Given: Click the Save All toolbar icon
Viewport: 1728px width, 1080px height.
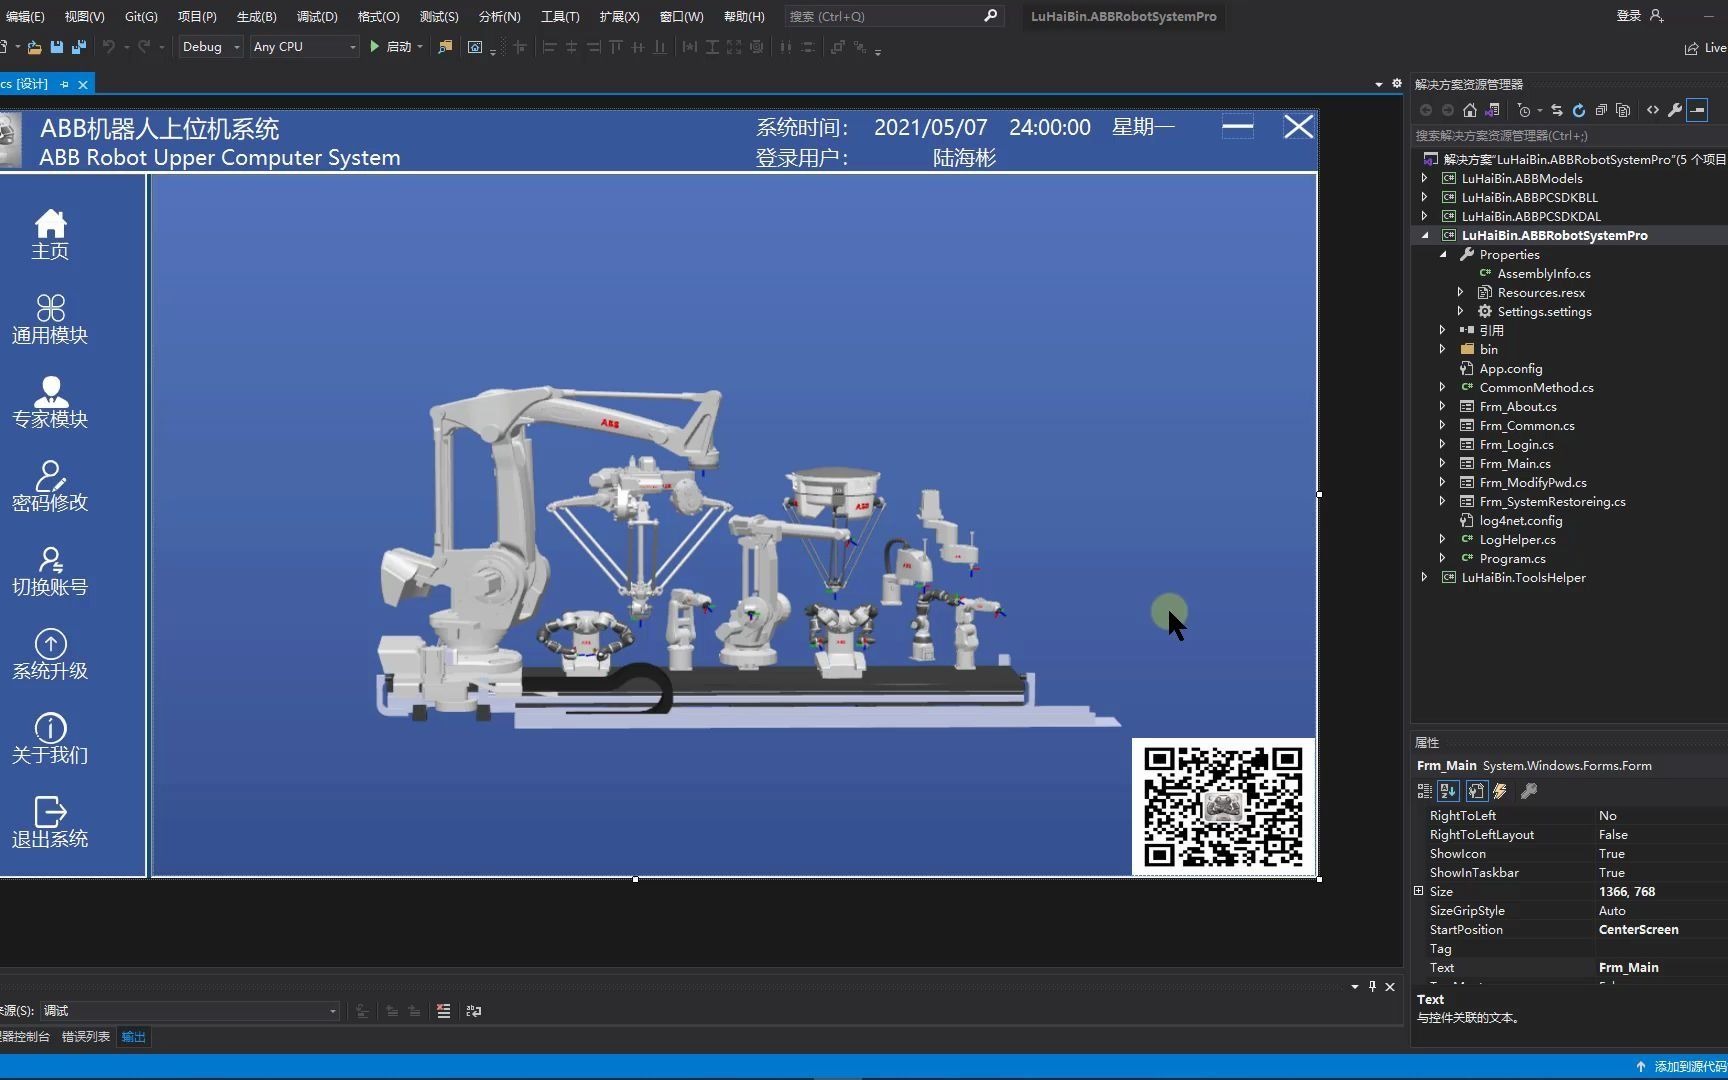Looking at the screenshot, I should (x=79, y=47).
